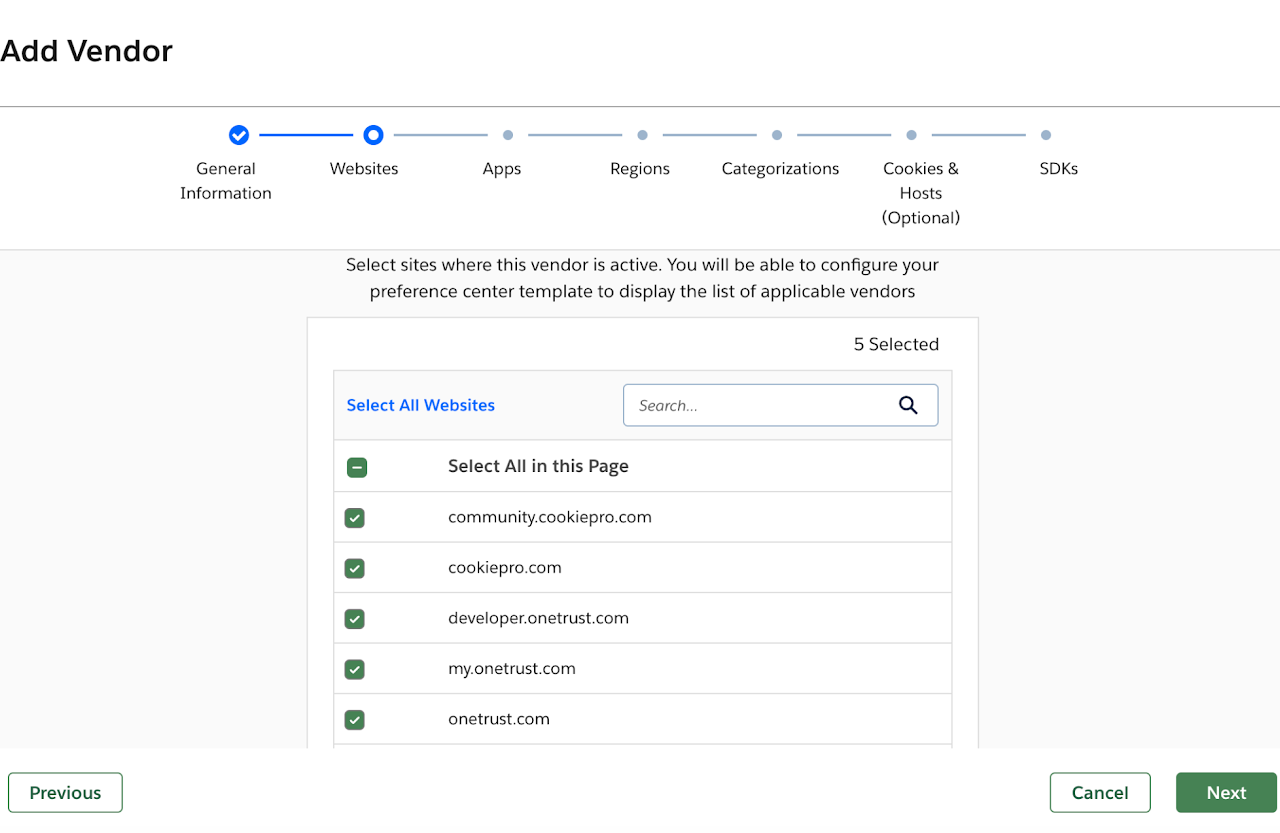
Task: Click the Select All Websites link
Action: click(x=421, y=405)
